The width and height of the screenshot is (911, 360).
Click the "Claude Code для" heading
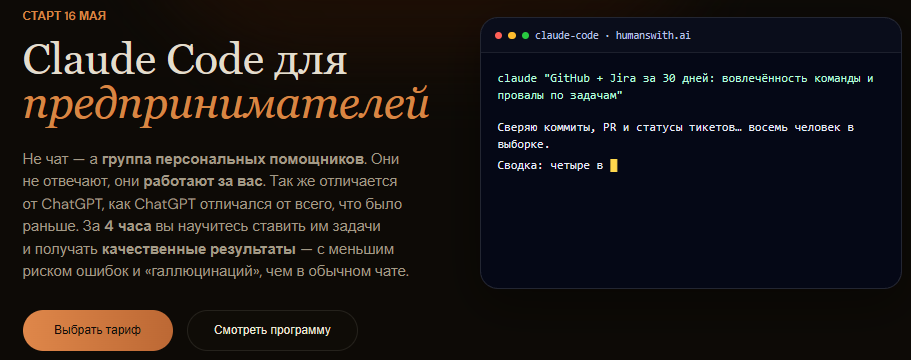click(x=185, y=60)
